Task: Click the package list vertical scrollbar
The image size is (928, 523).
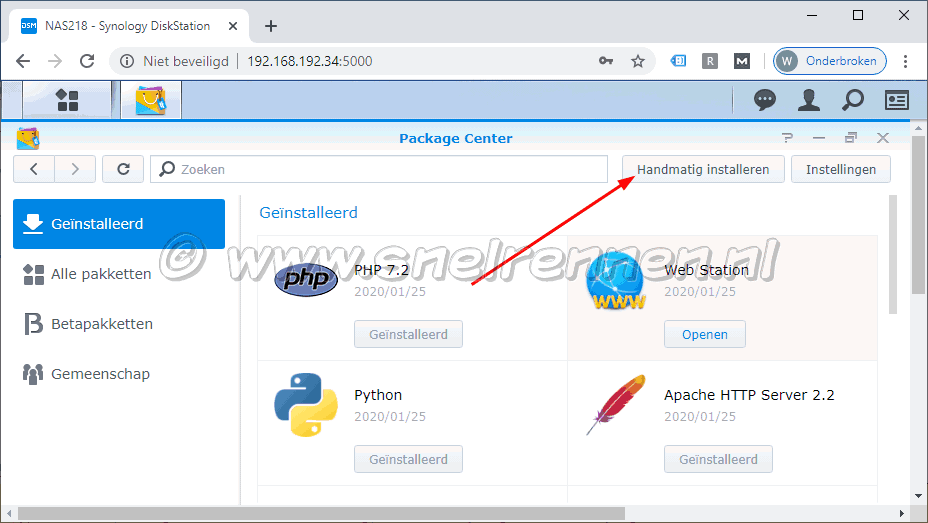Action: click(x=892, y=254)
